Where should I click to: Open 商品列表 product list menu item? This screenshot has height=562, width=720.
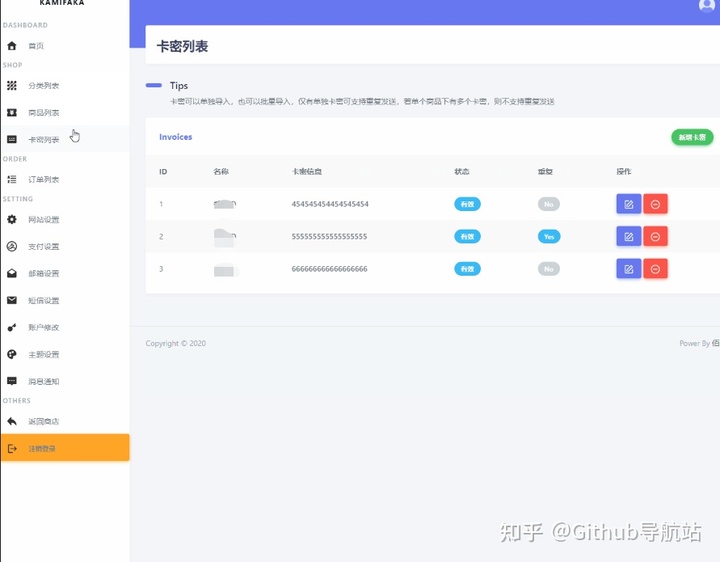click(x=44, y=112)
